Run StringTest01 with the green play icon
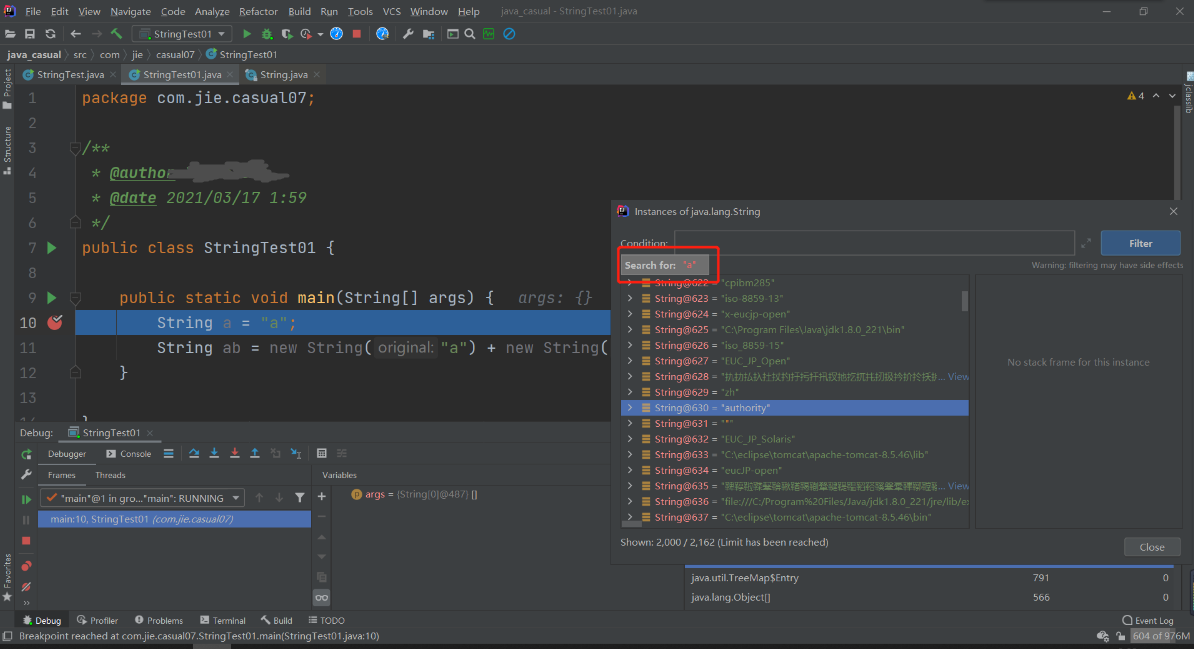Image resolution: width=1194 pixels, height=649 pixels. coord(247,34)
